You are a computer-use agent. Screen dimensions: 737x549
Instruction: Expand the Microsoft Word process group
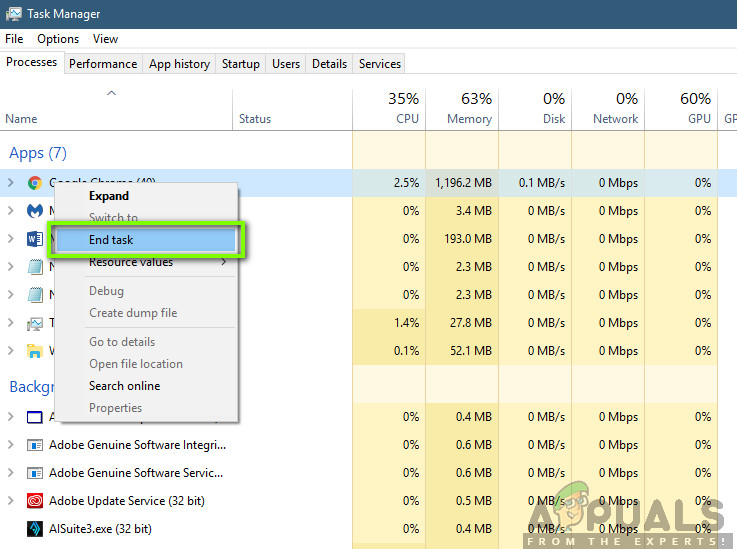(x=11, y=239)
